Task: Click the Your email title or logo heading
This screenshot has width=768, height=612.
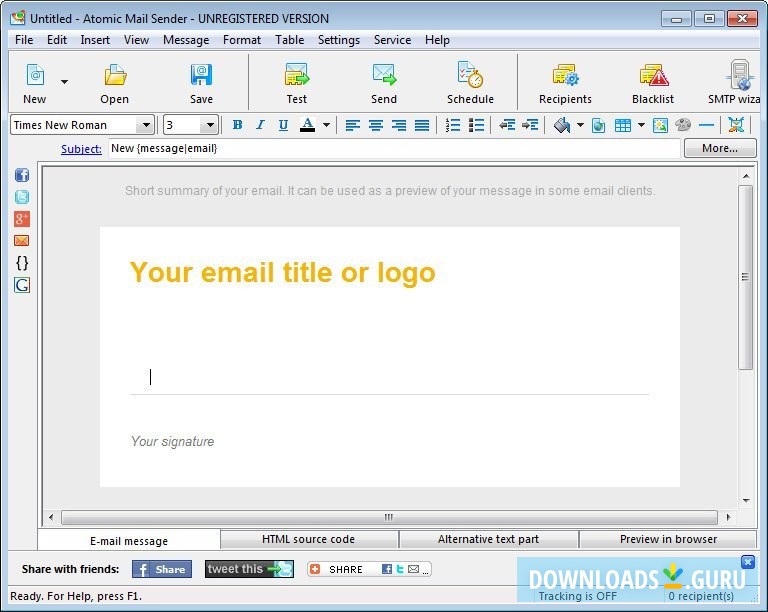Action: (x=283, y=272)
